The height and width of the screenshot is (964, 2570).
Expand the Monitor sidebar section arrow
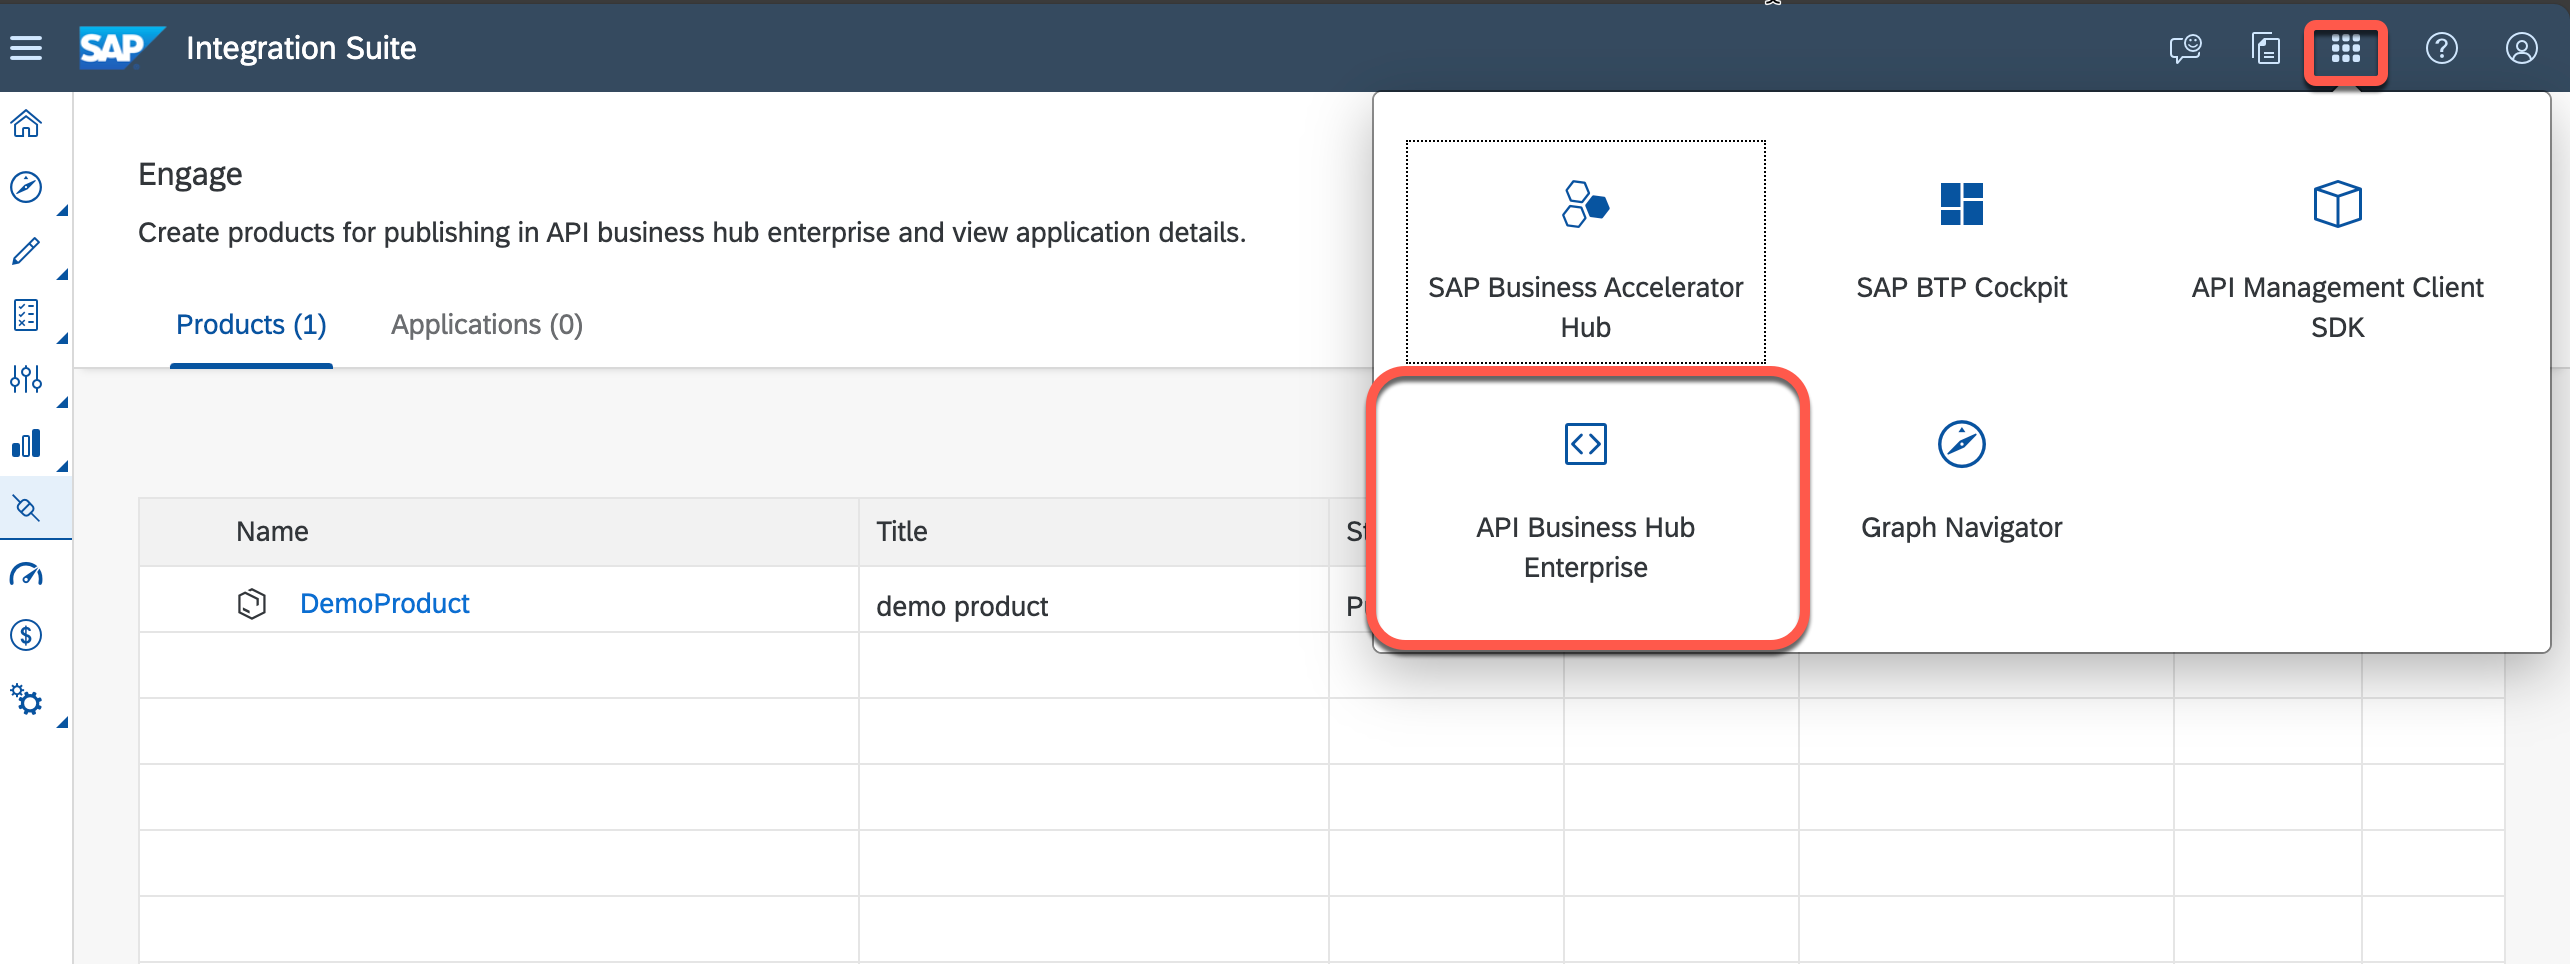pyautogui.click(x=63, y=466)
